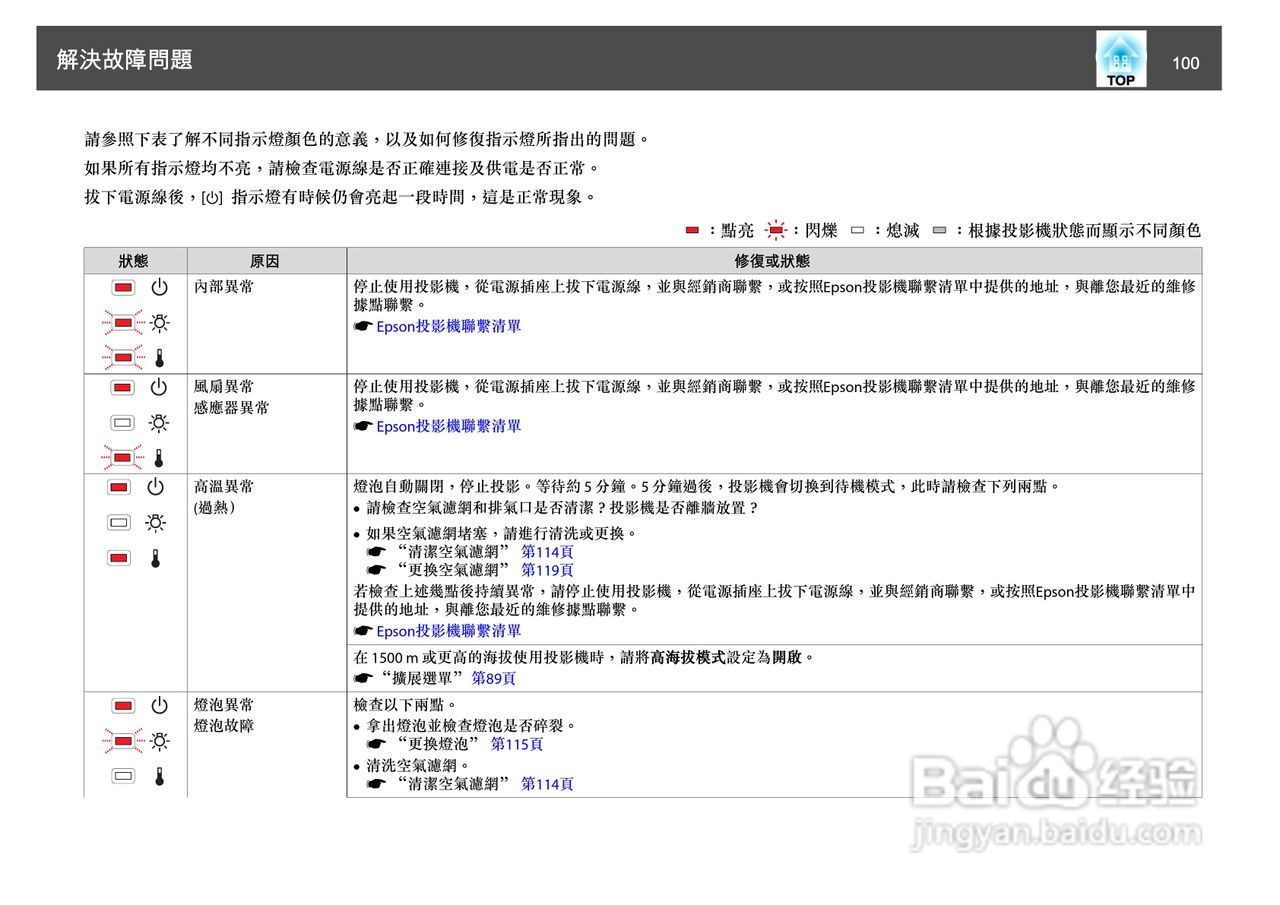Select the power icon in 燈泡異常 row
The height and width of the screenshot is (905, 1280).
(x=159, y=705)
